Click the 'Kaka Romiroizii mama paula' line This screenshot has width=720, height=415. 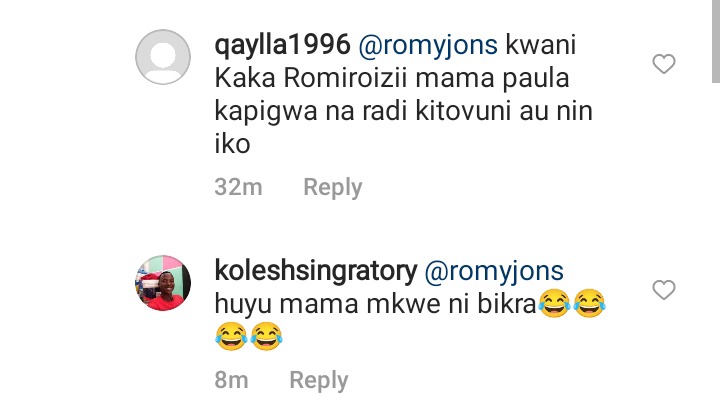point(392,79)
